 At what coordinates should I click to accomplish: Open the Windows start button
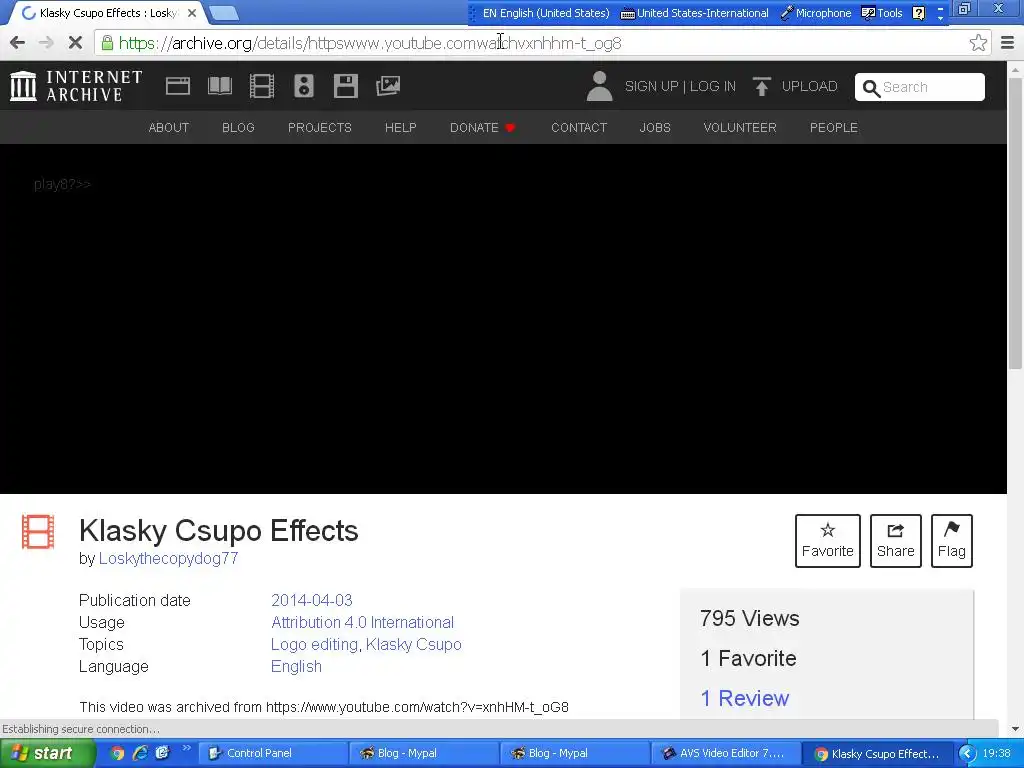pos(48,753)
